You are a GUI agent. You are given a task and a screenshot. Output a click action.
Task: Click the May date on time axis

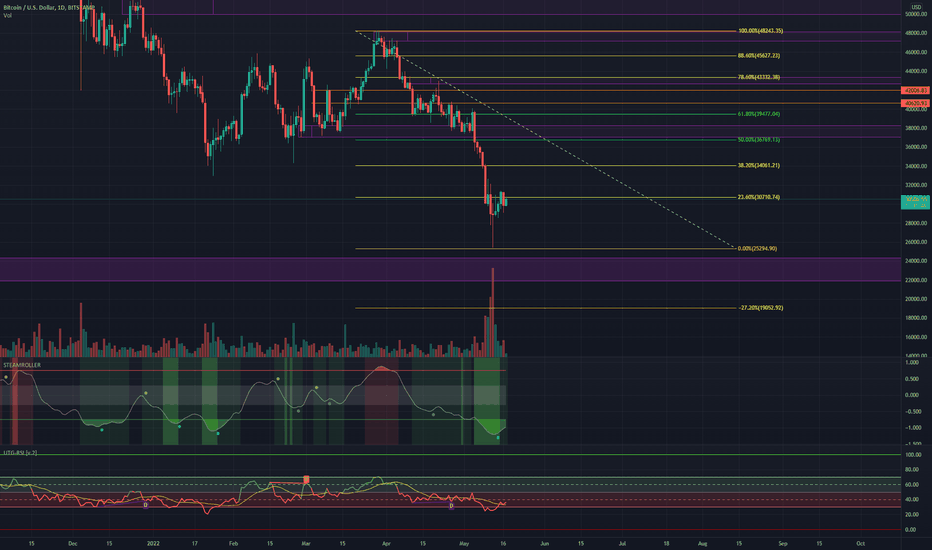[464, 543]
